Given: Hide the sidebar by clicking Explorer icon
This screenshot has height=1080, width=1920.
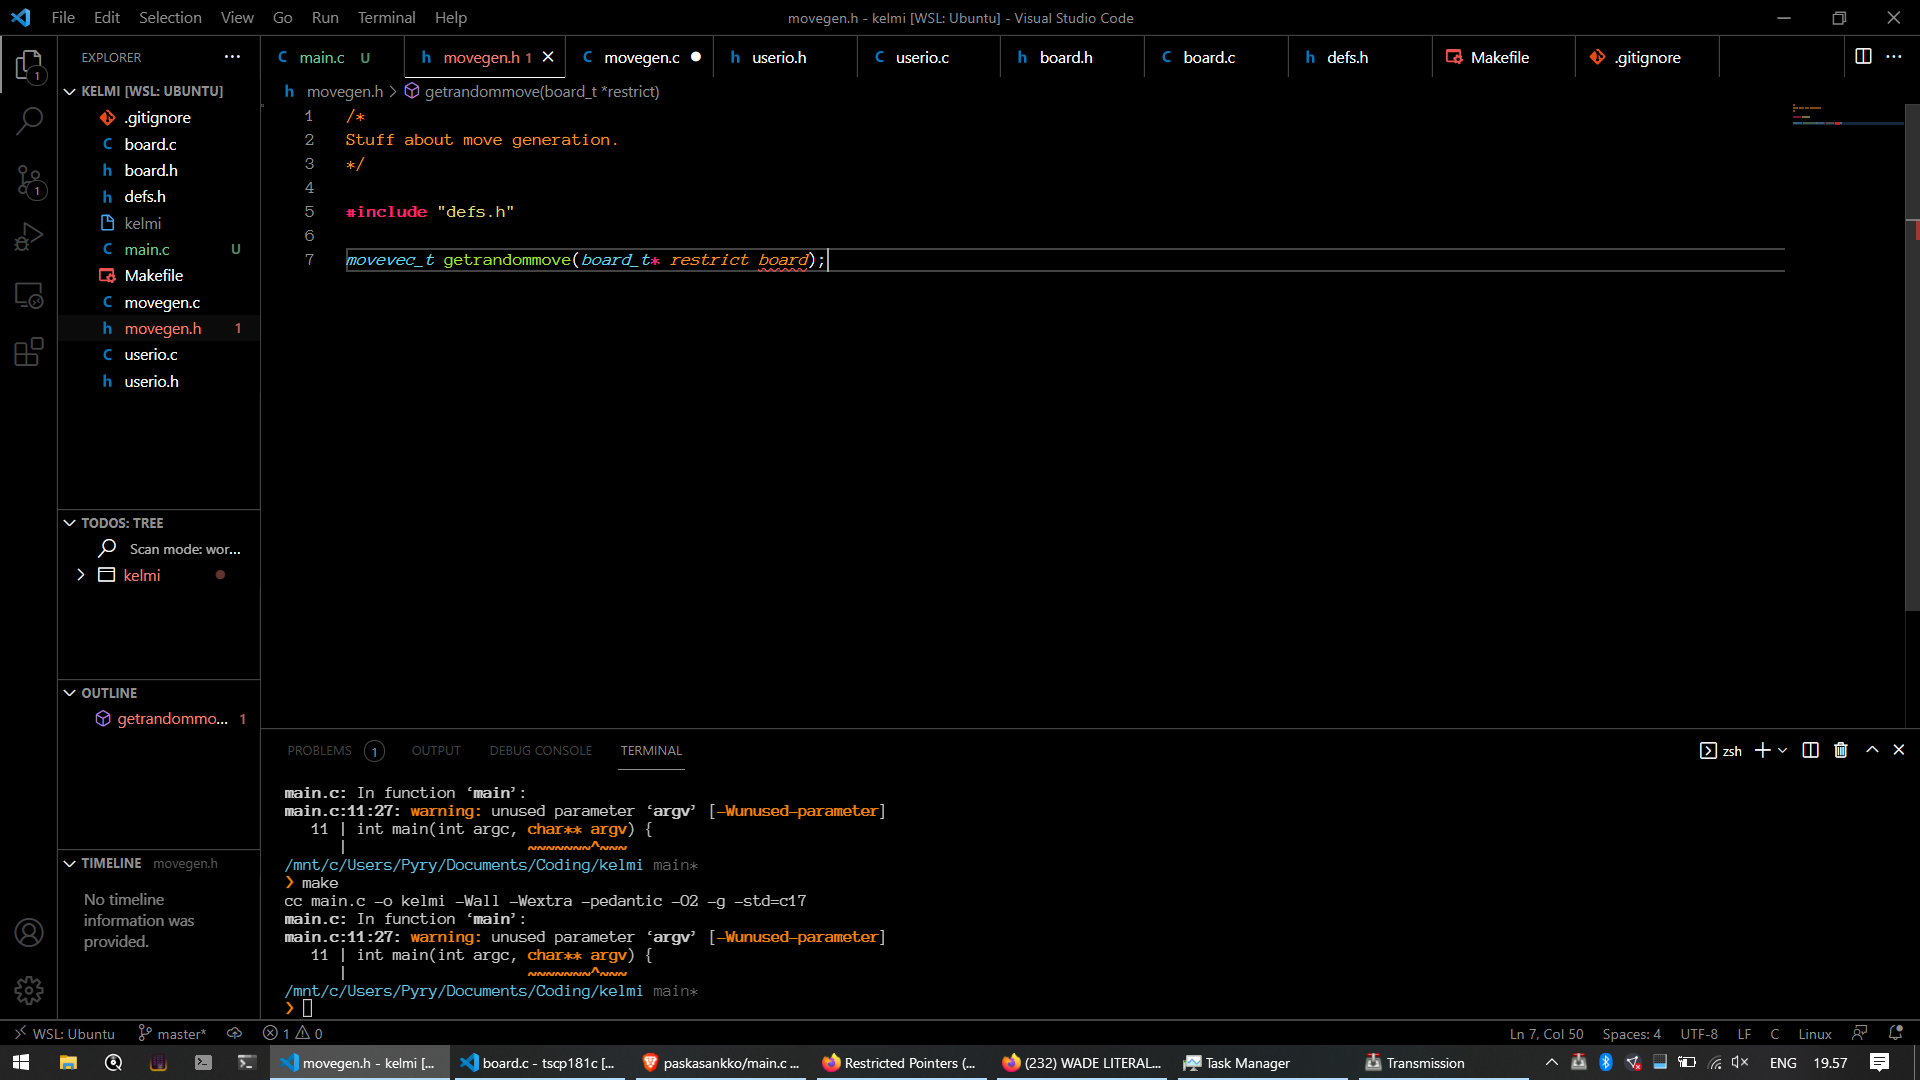Looking at the screenshot, I should tap(29, 65).
